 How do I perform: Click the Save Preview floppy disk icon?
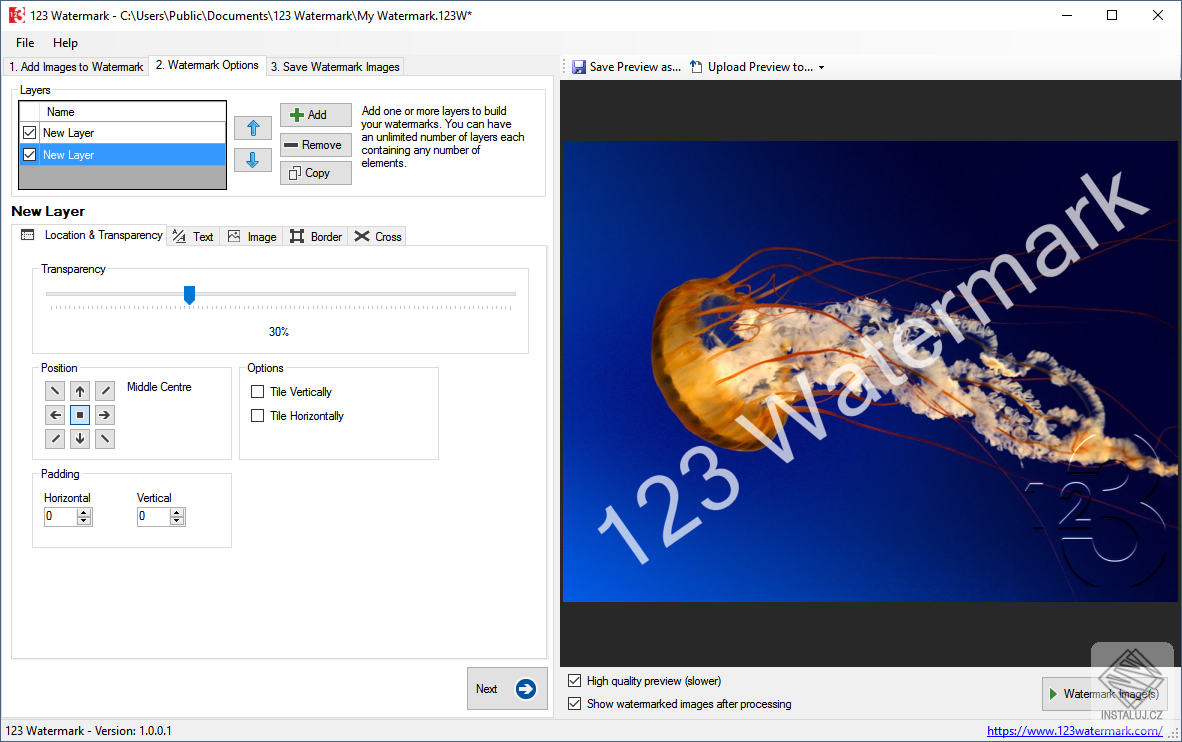point(579,67)
